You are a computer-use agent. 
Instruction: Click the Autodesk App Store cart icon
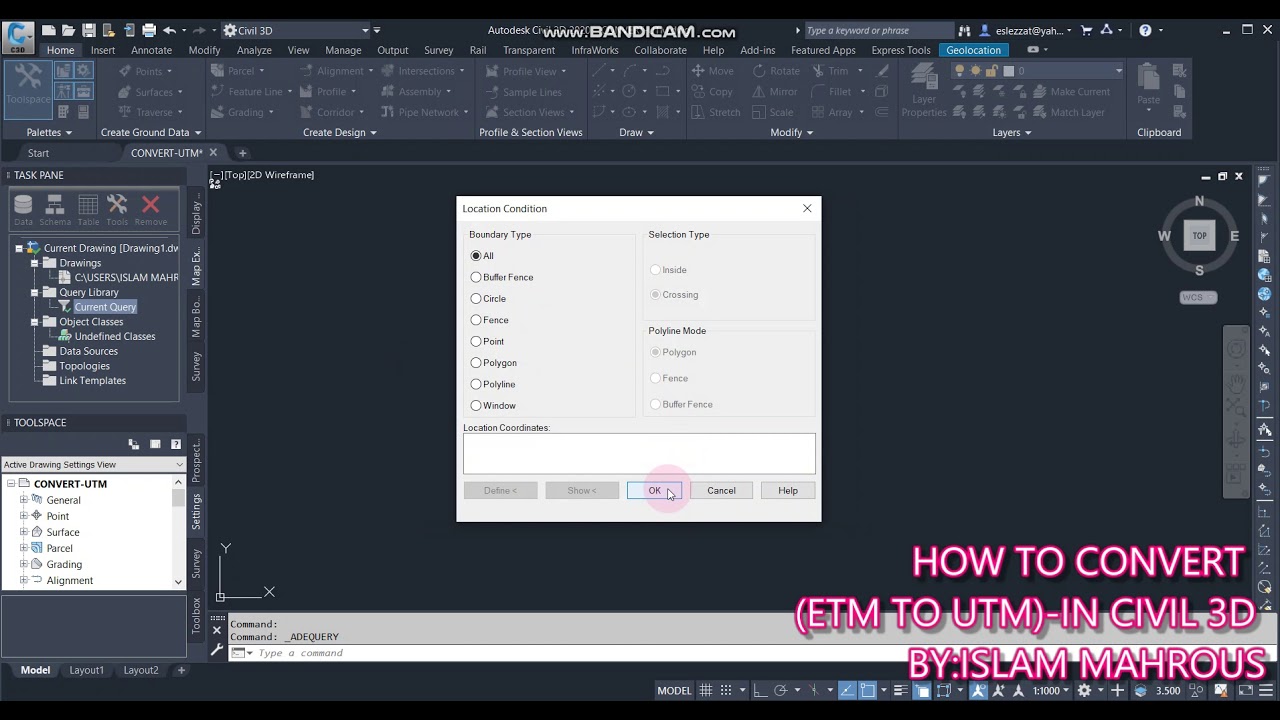tap(1087, 31)
